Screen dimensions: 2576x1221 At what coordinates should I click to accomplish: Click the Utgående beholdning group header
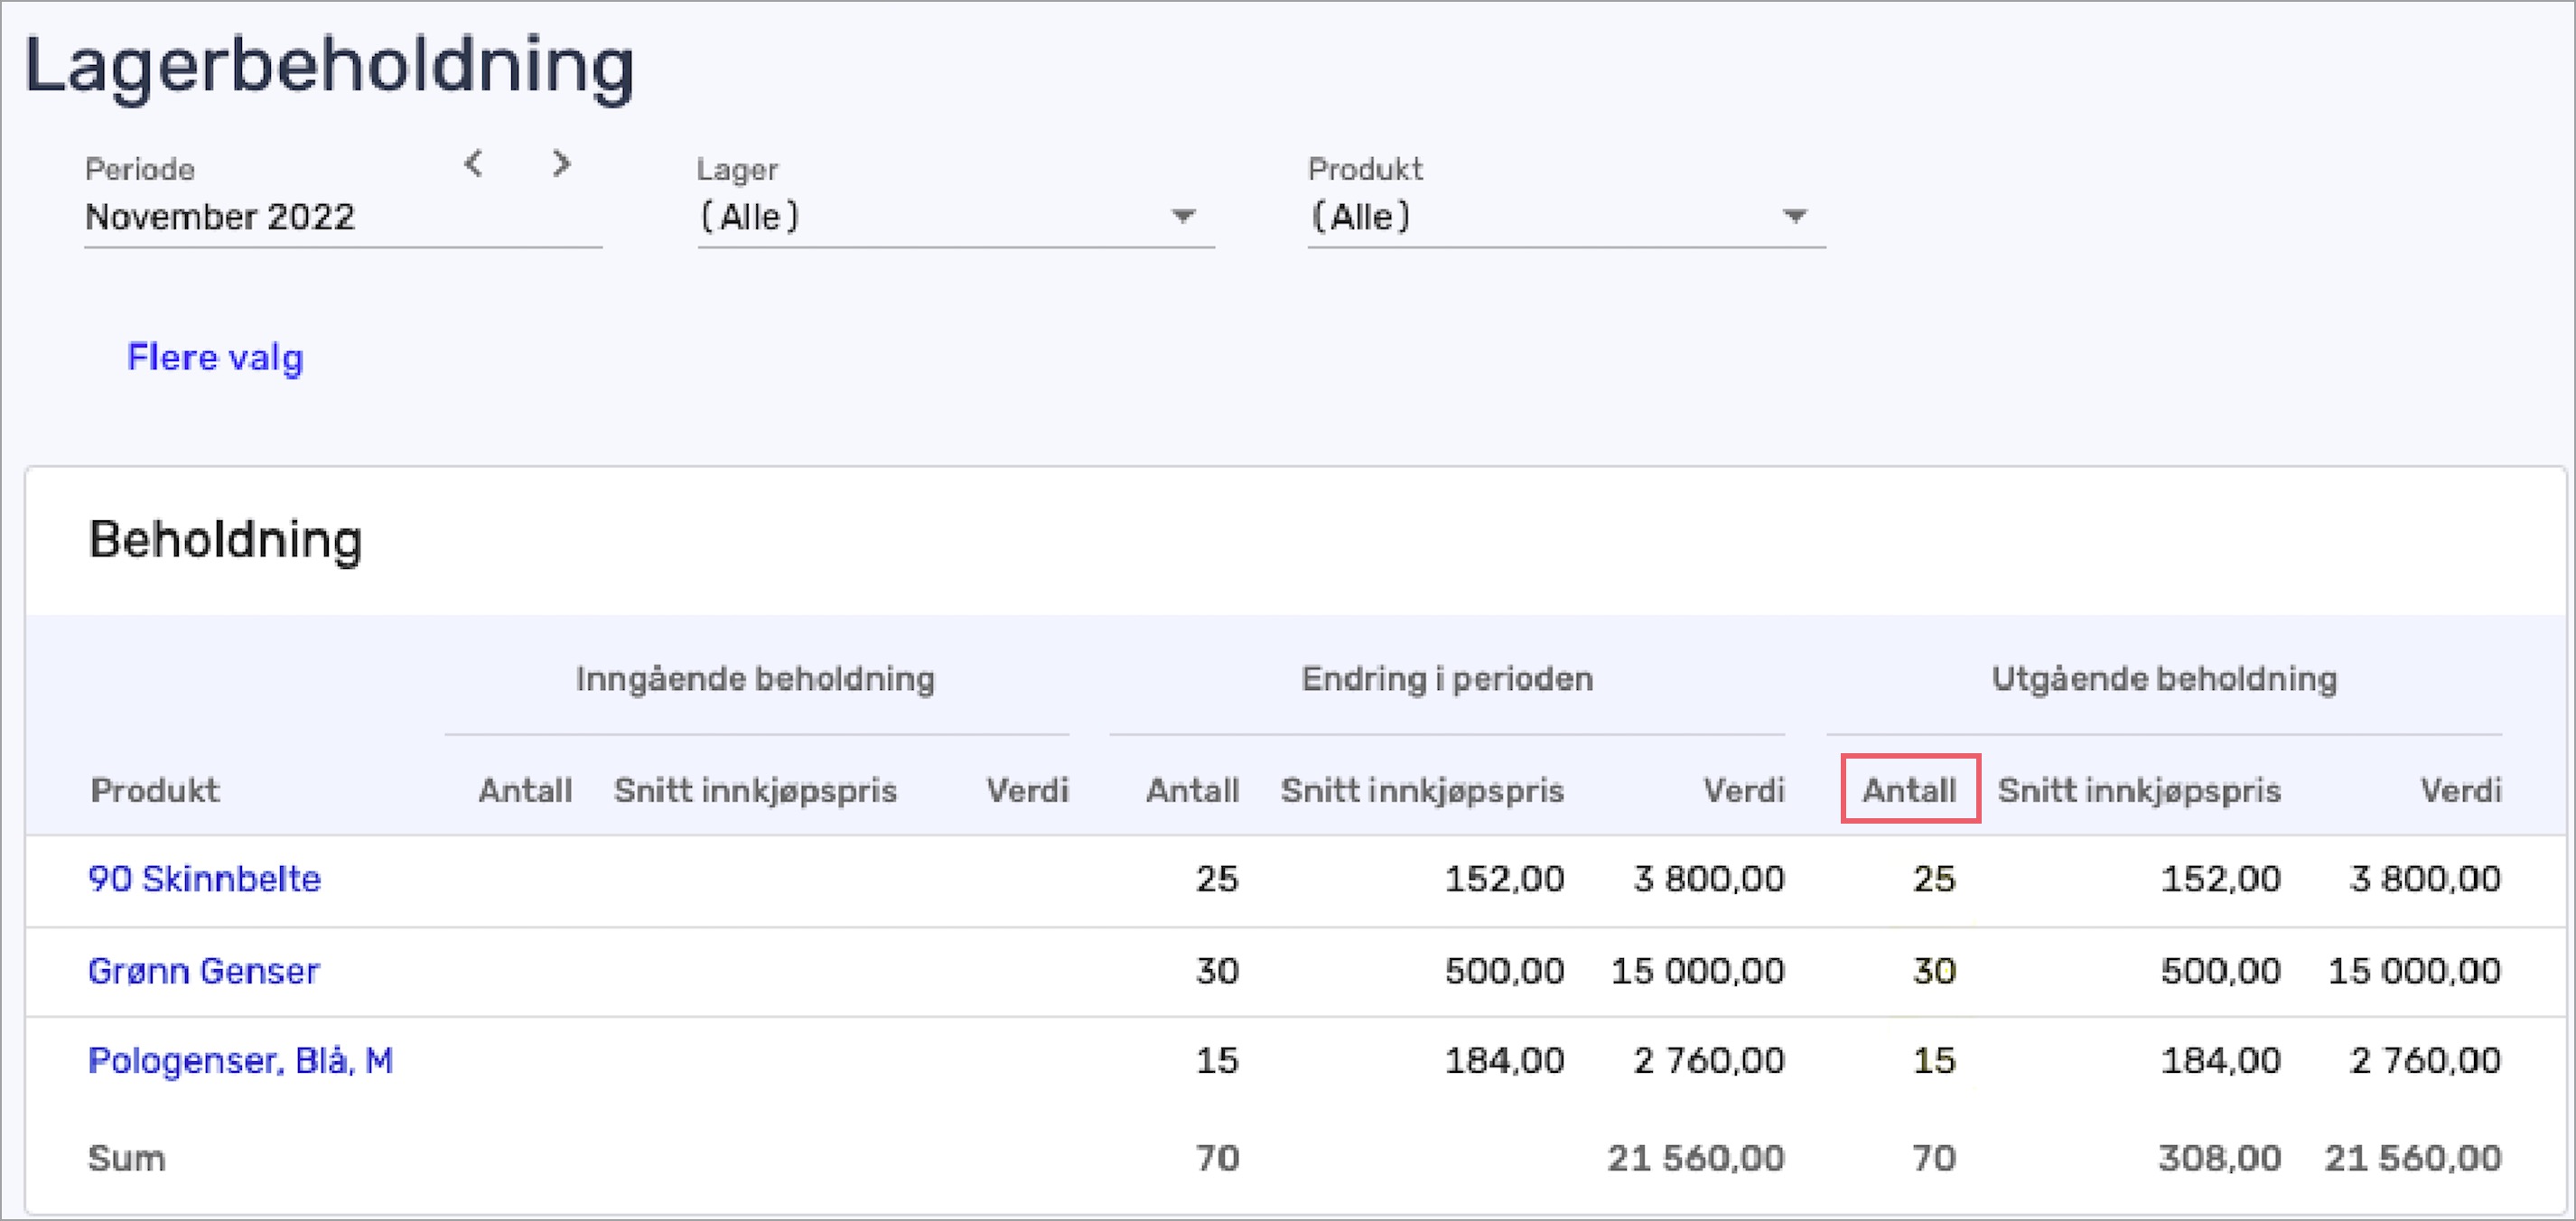coord(2164,679)
